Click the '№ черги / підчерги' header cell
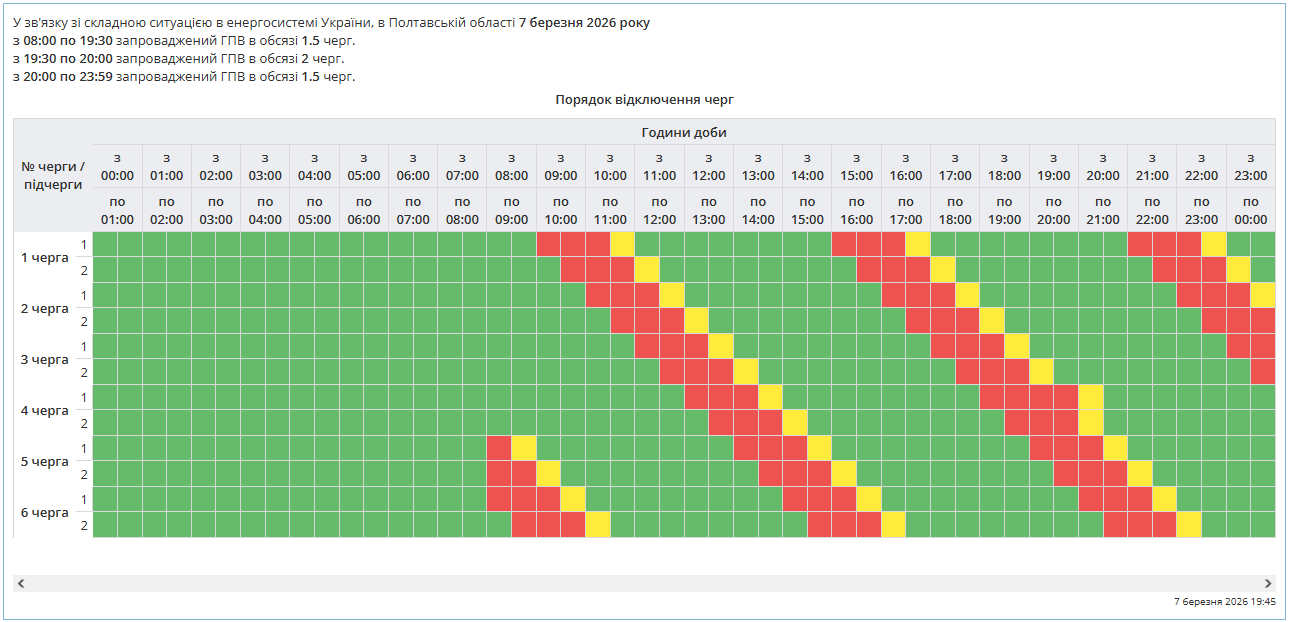This screenshot has height=622, width=1289. [53, 175]
